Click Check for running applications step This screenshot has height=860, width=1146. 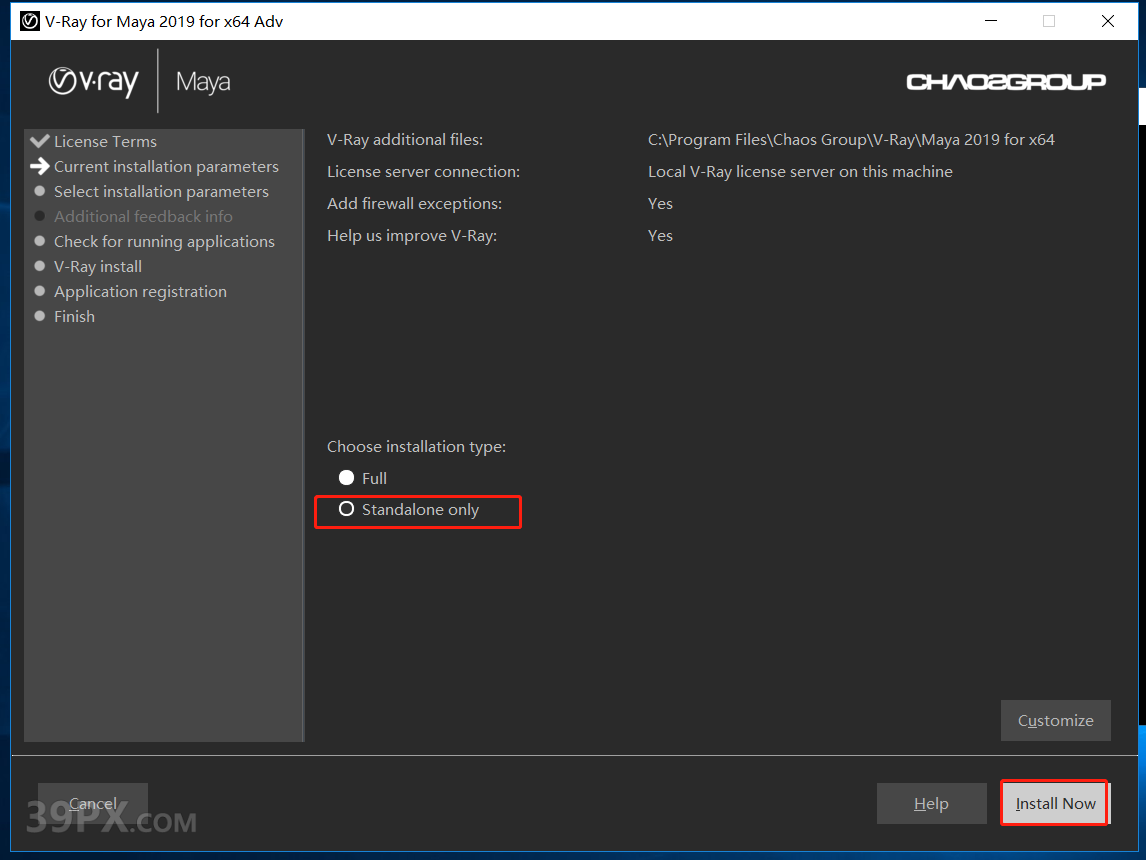[x=164, y=241]
